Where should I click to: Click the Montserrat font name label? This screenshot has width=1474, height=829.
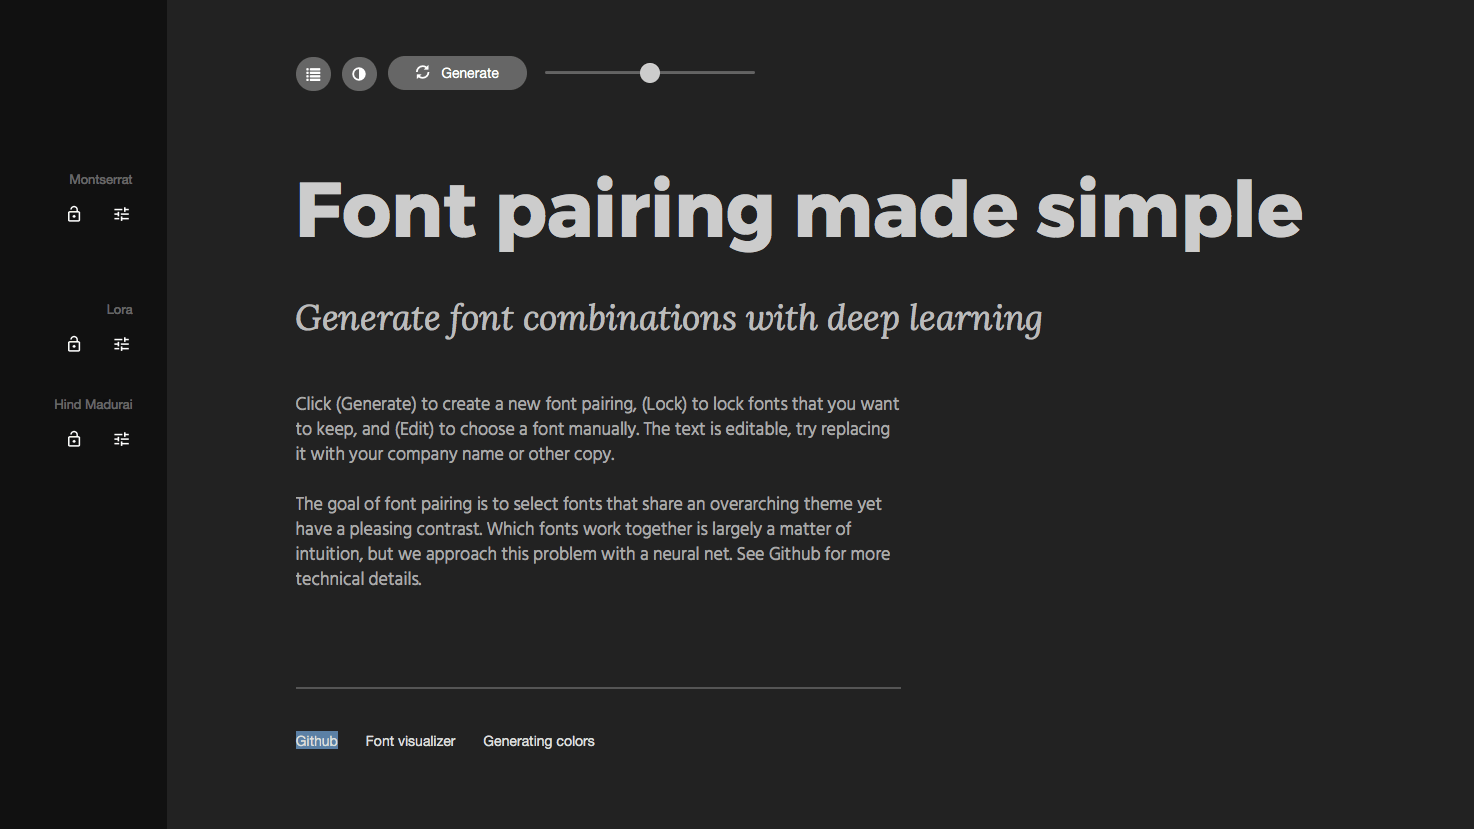point(101,180)
